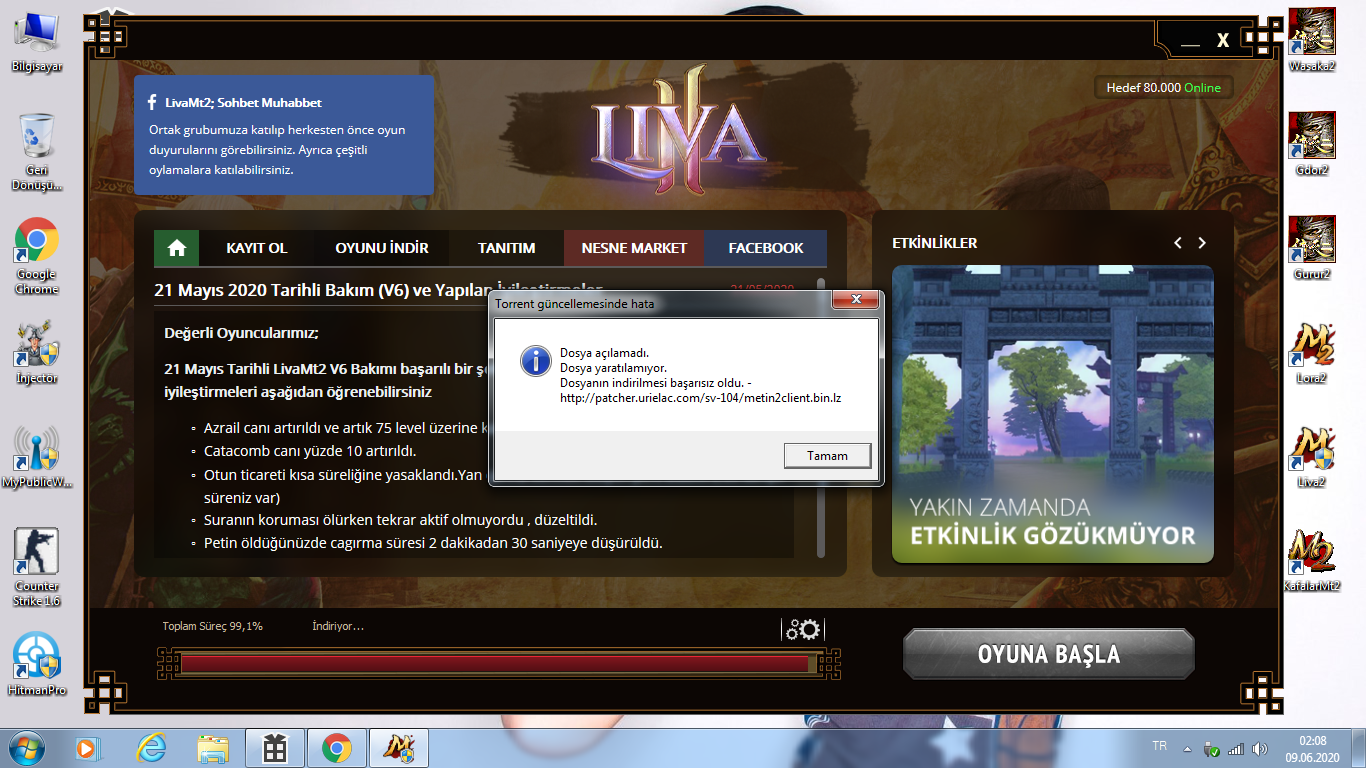This screenshot has height=768, width=1366.
Task: Open the KAYIT OL tab
Action: [257, 248]
